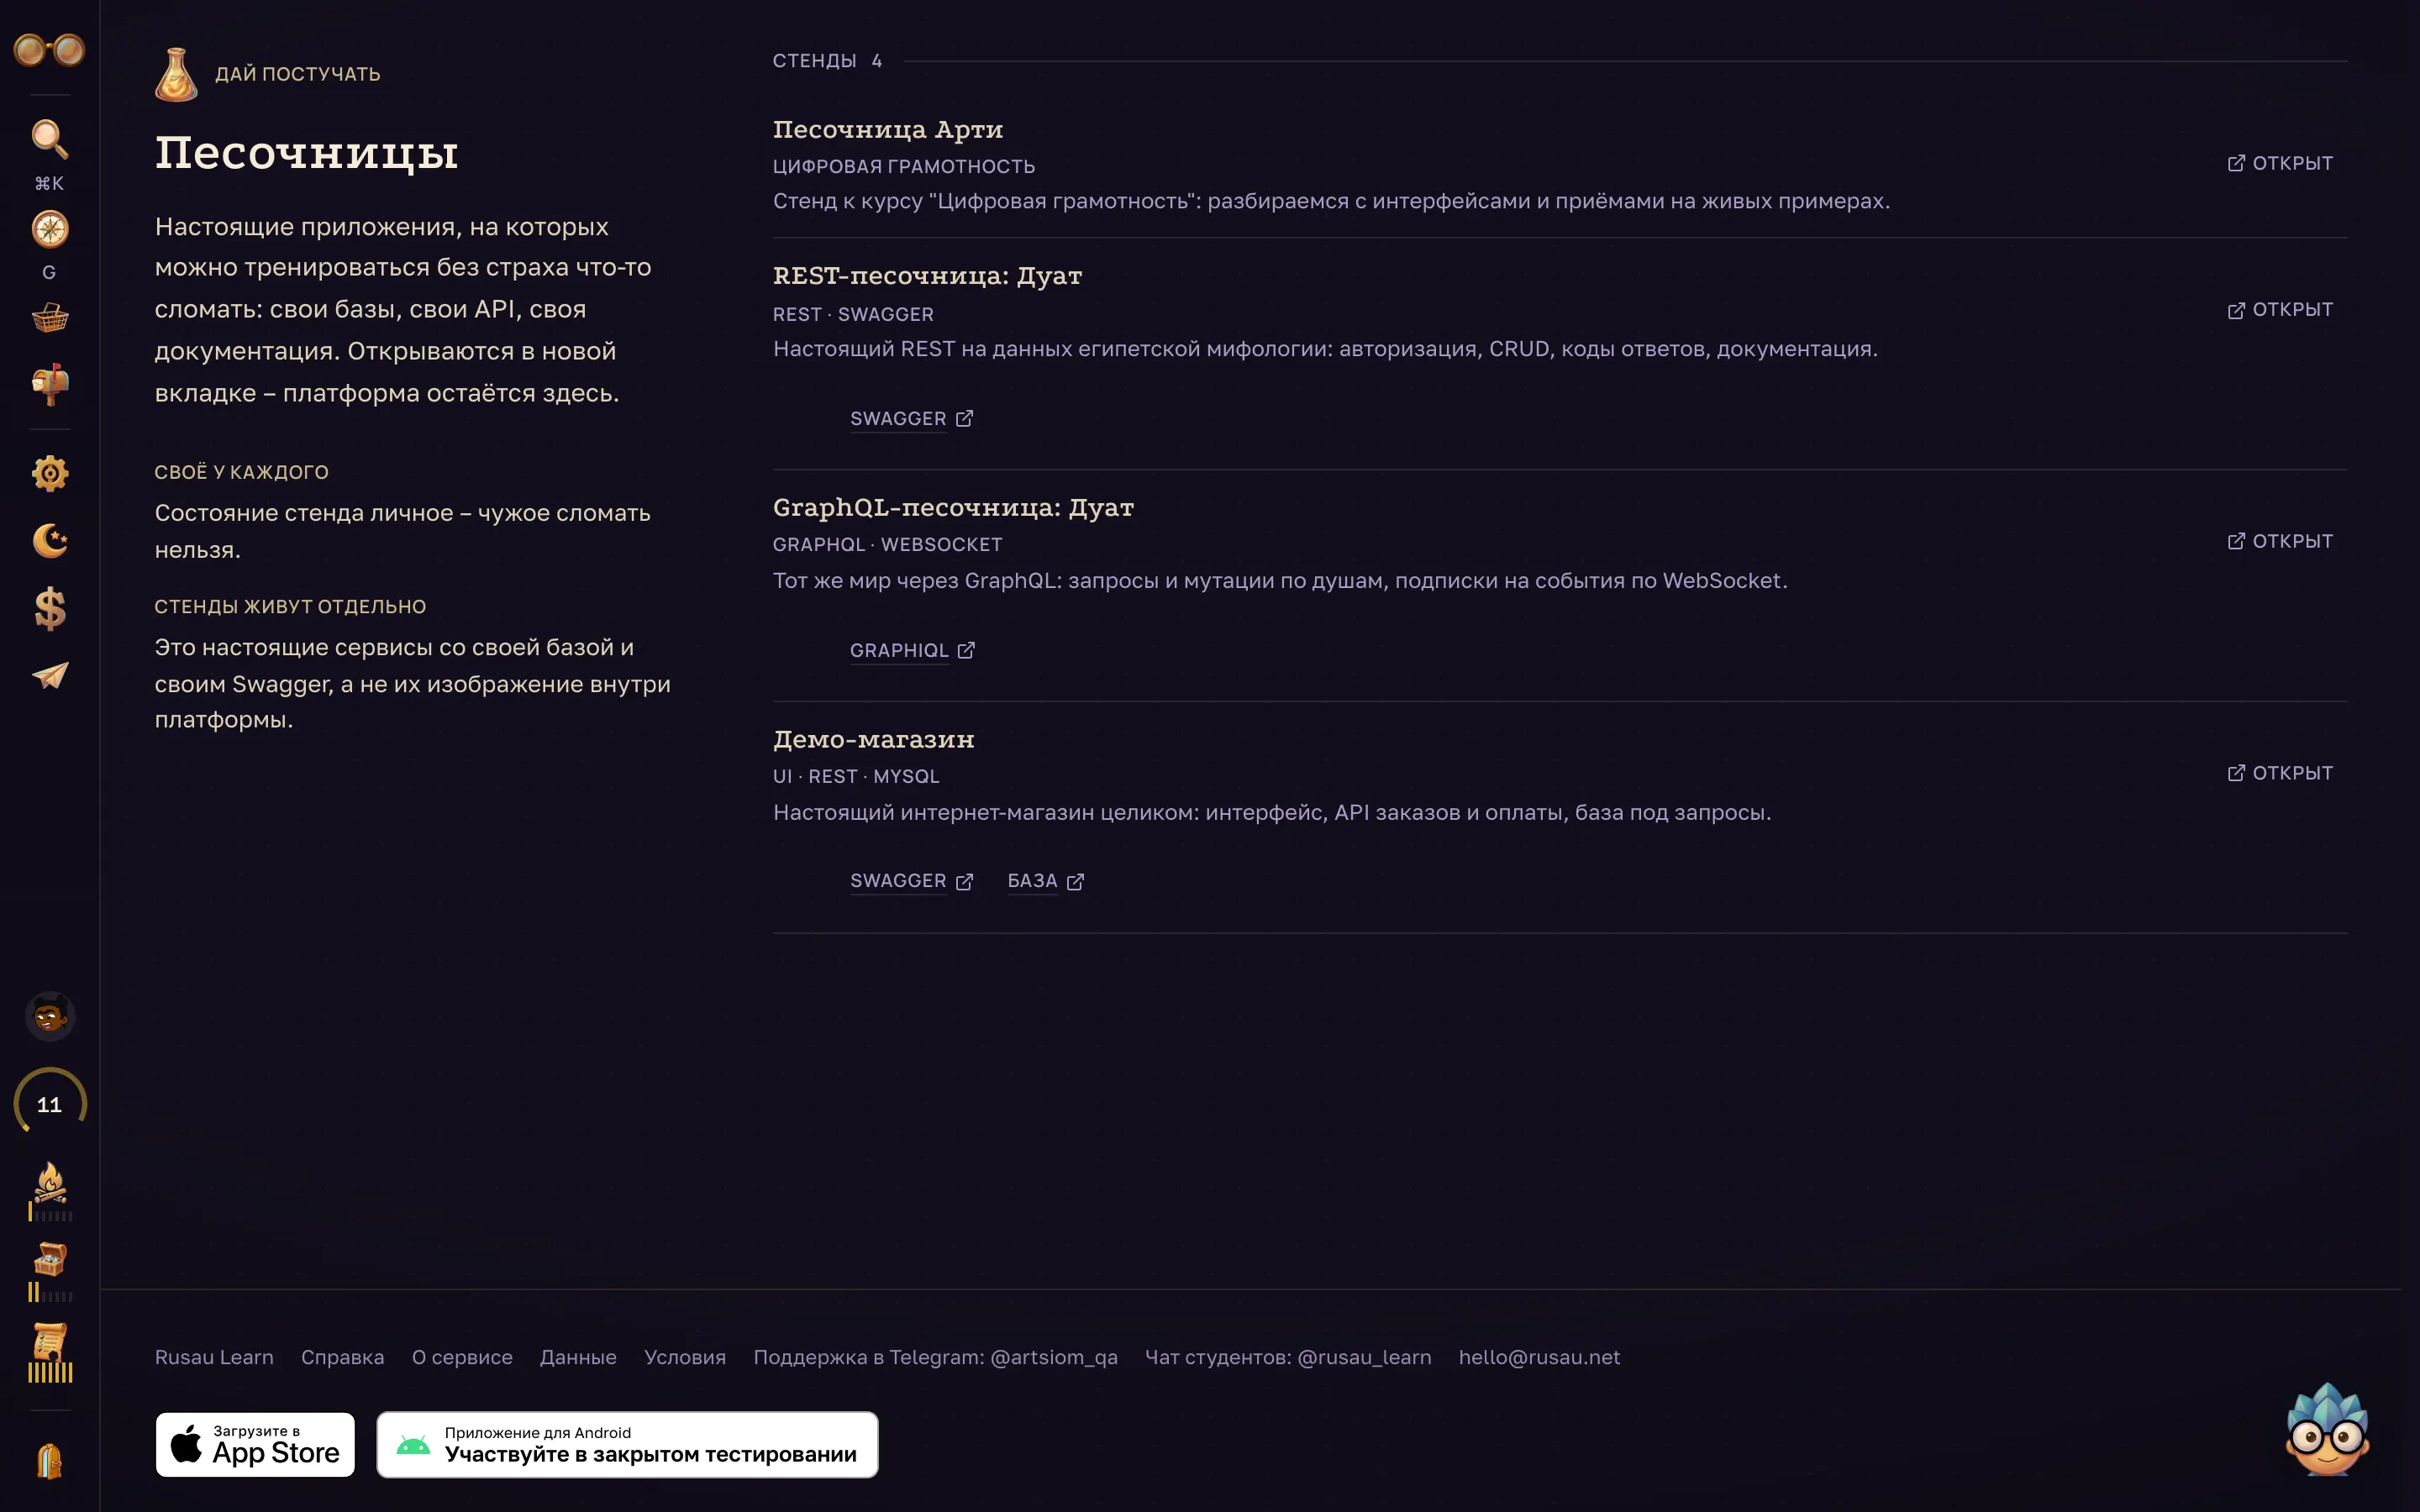Click the flask icon beside ДАЙ ПОСТУЧАТЬ
Image resolution: width=2420 pixels, height=1512 pixels.
[x=176, y=74]
